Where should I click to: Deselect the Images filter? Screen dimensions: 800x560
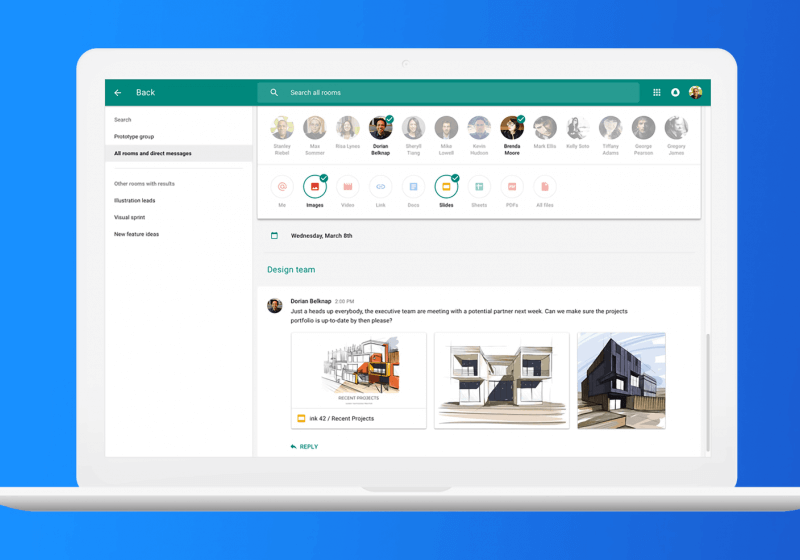click(315, 187)
